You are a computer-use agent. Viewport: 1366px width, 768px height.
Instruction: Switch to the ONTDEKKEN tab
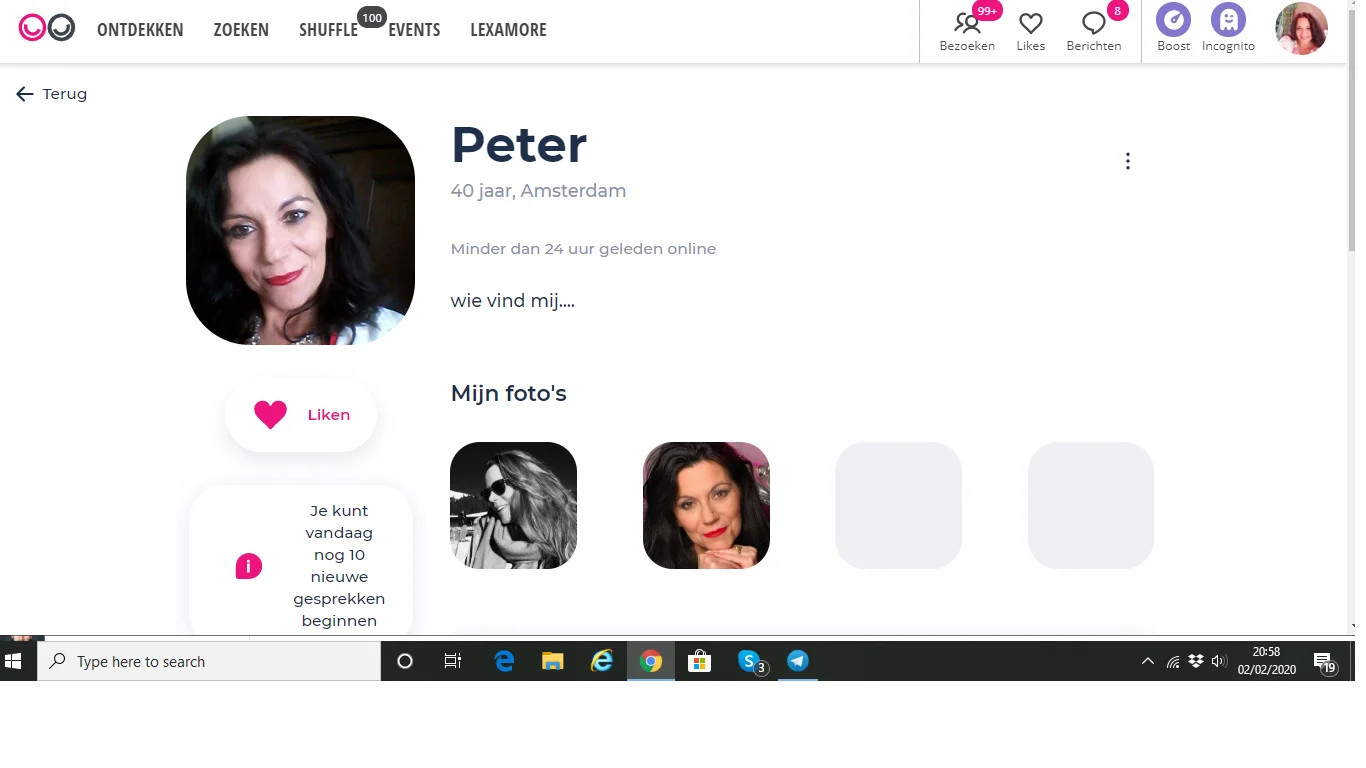point(139,29)
